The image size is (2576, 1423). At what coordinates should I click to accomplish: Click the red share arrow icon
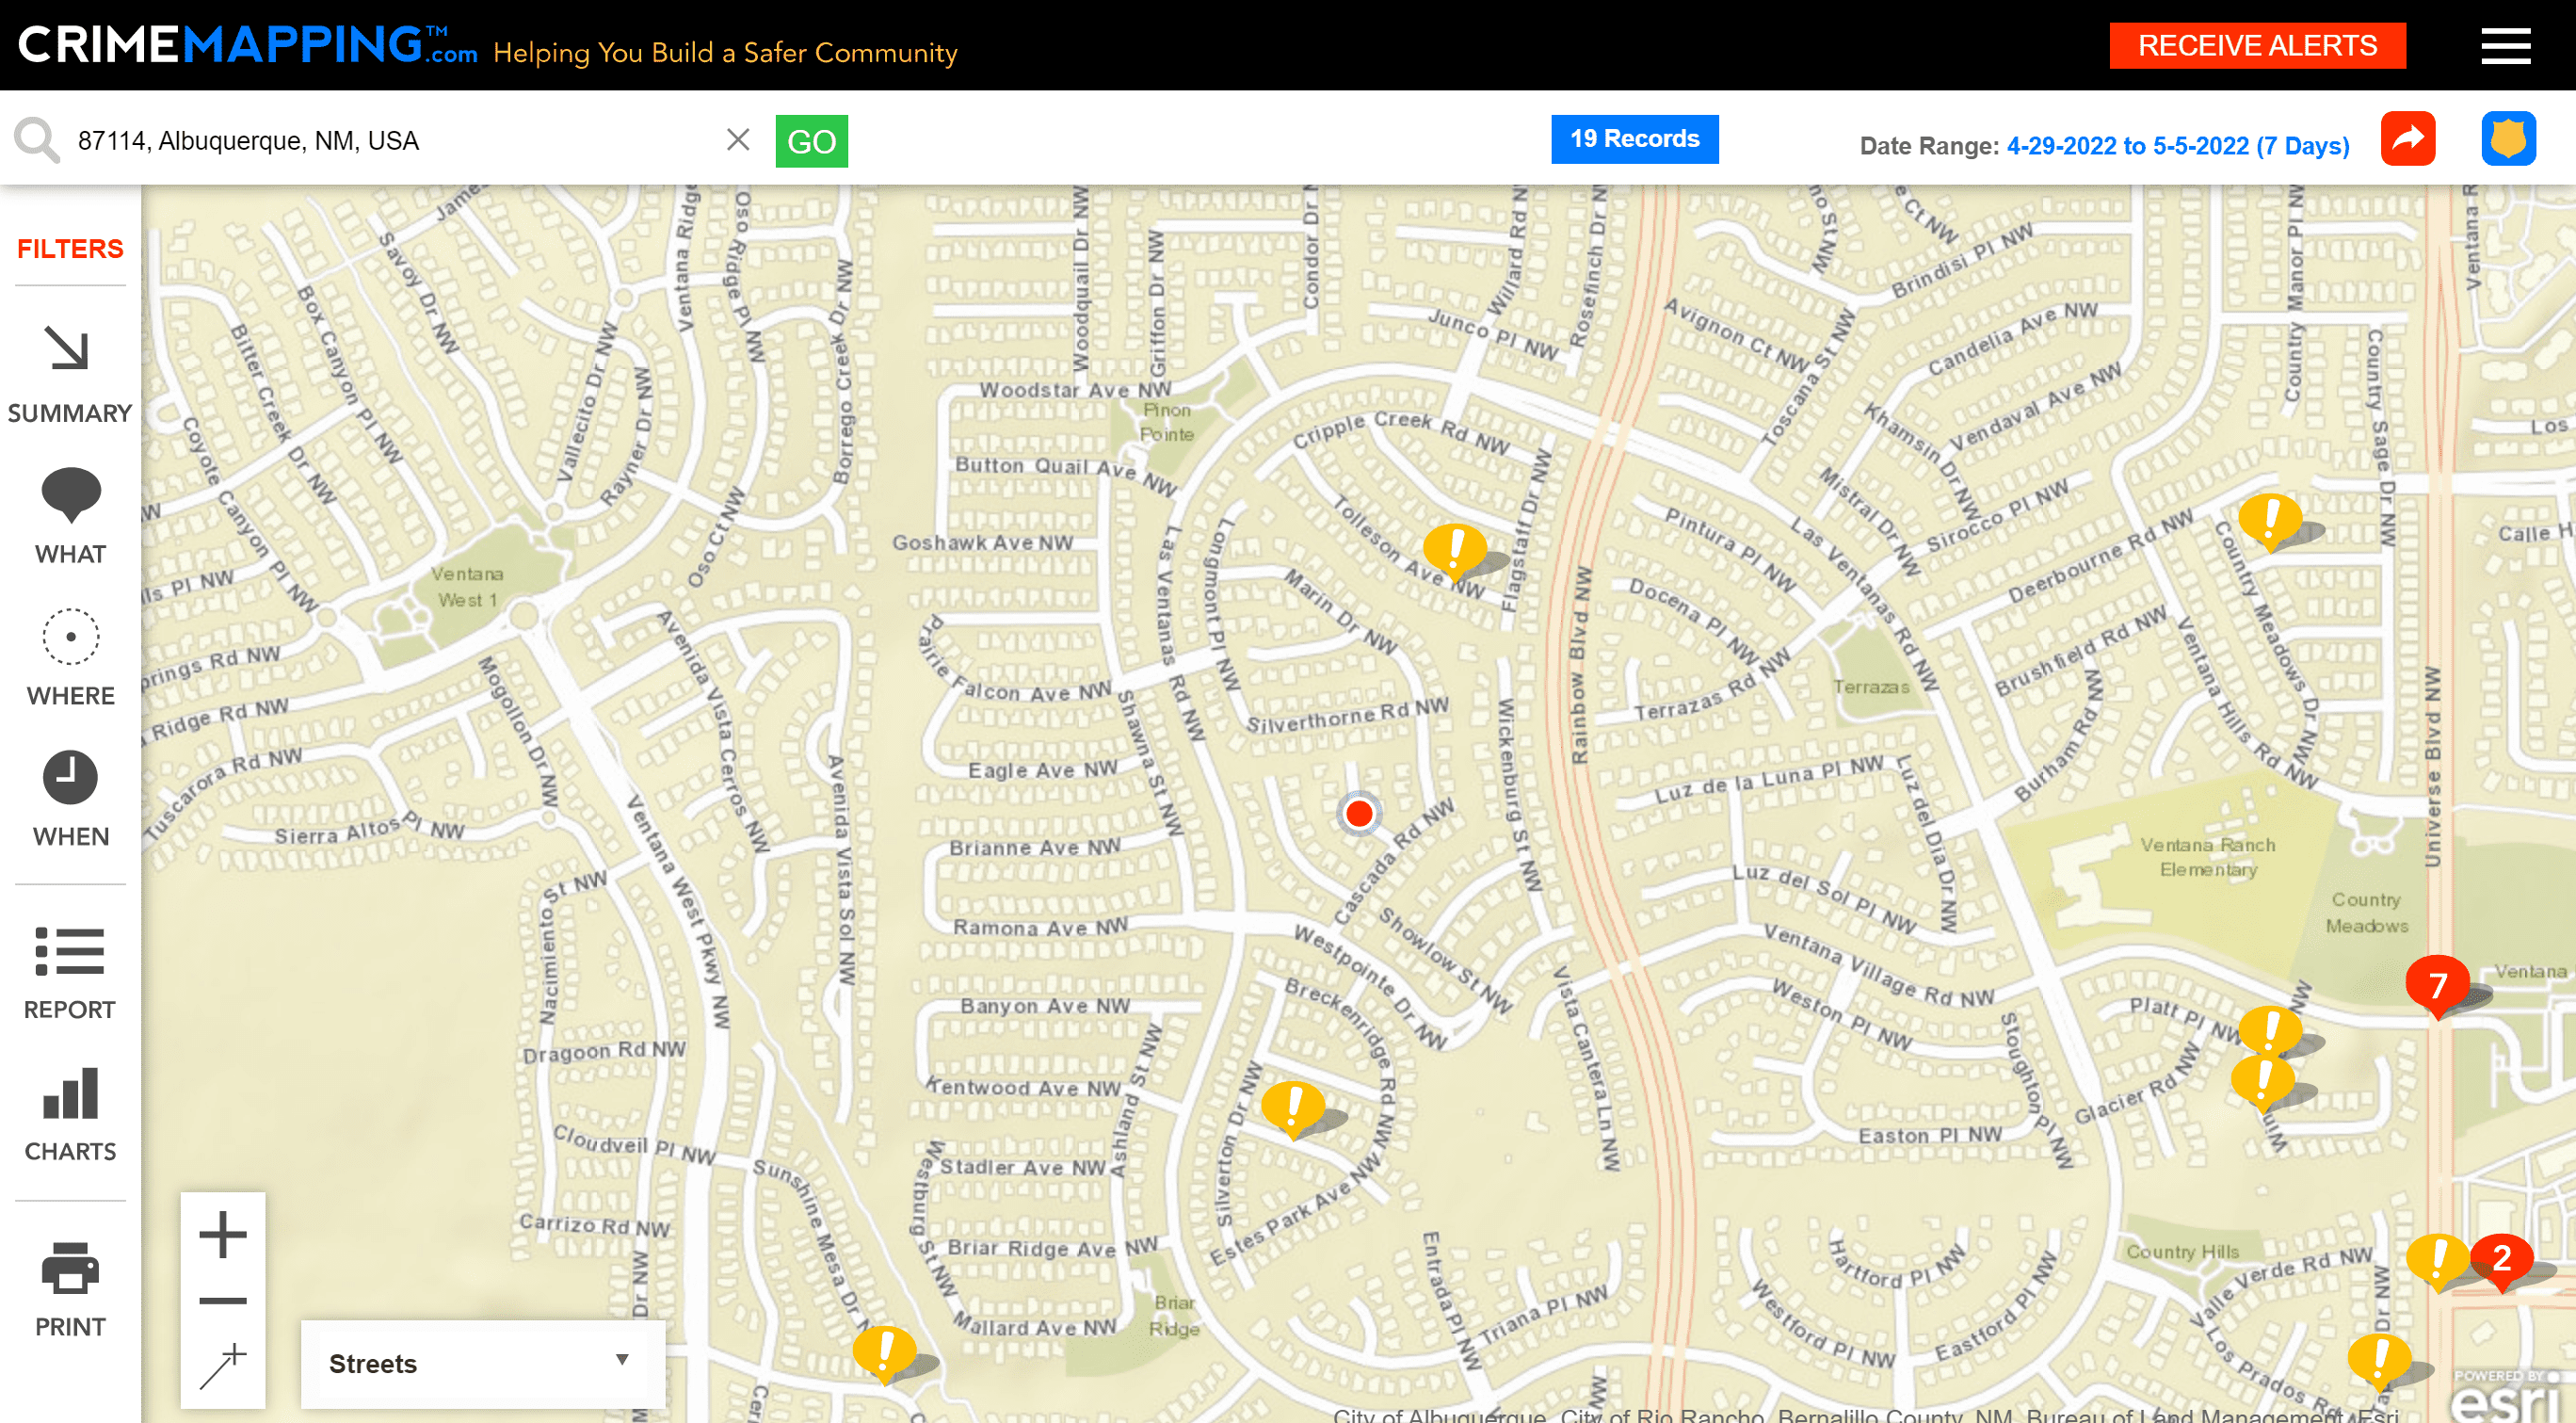(x=2407, y=139)
